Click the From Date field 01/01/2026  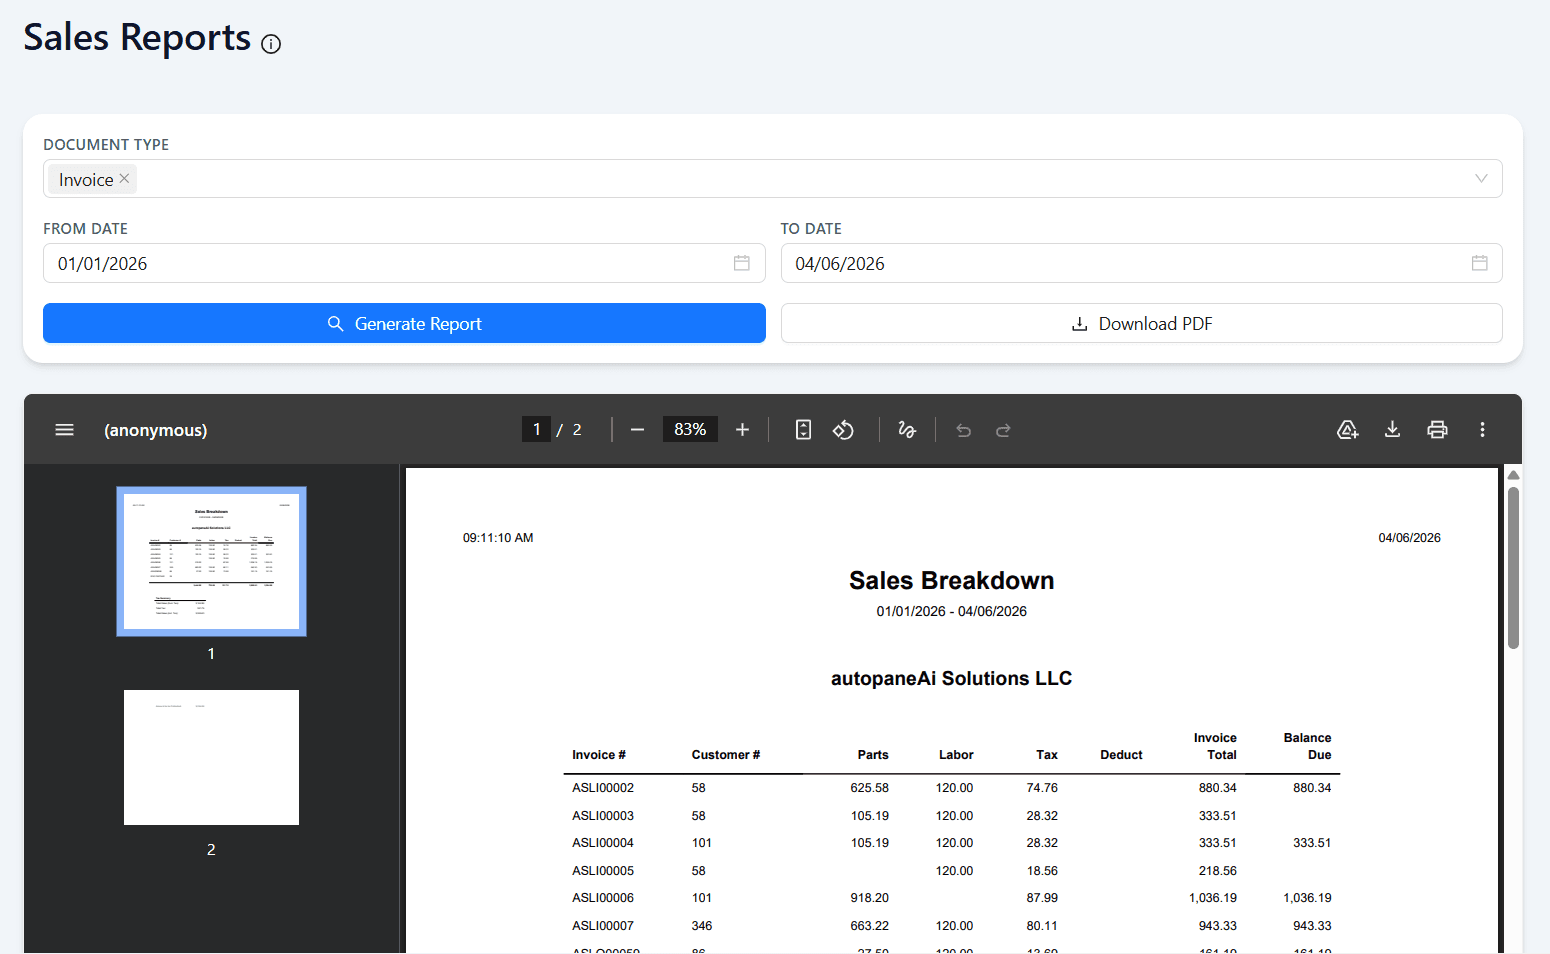(404, 263)
